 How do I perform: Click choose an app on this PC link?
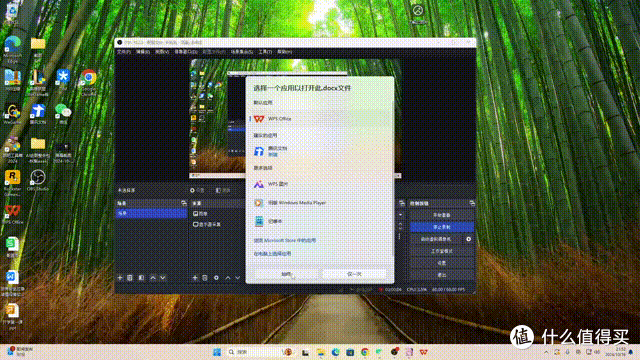pos(272,253)
